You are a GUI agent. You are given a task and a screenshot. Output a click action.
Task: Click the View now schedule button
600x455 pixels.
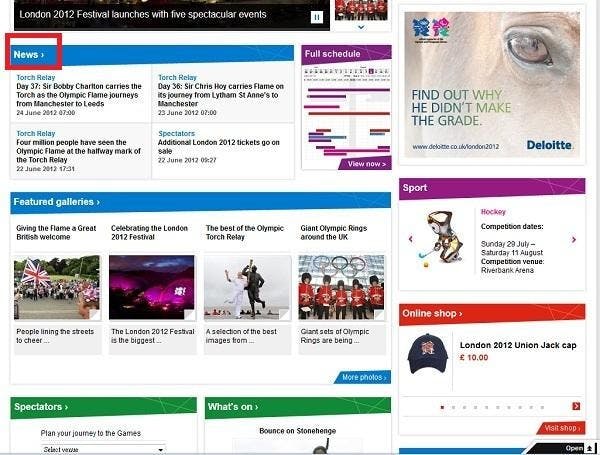click(x=367, y=164)
